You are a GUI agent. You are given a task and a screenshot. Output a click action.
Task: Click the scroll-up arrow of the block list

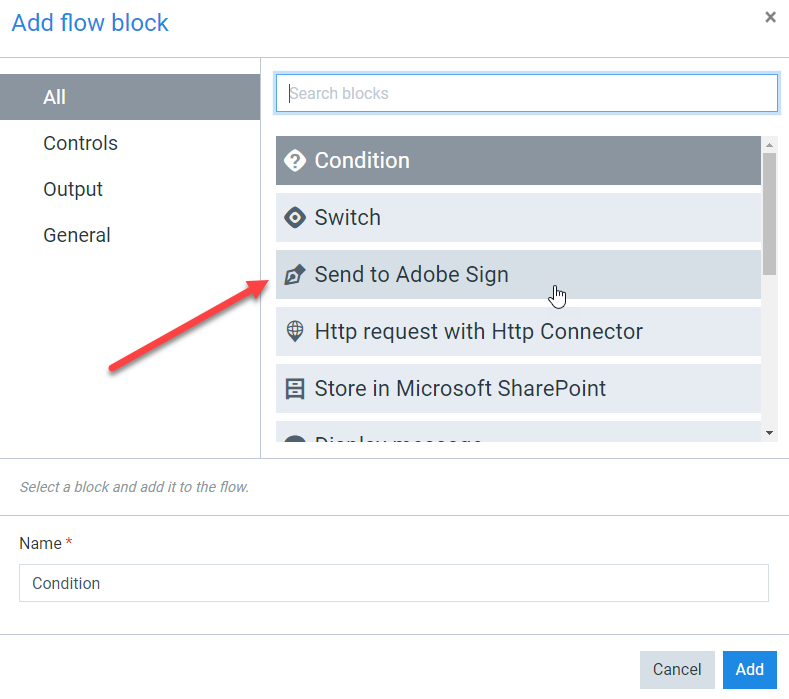click(x=769, y=145)
